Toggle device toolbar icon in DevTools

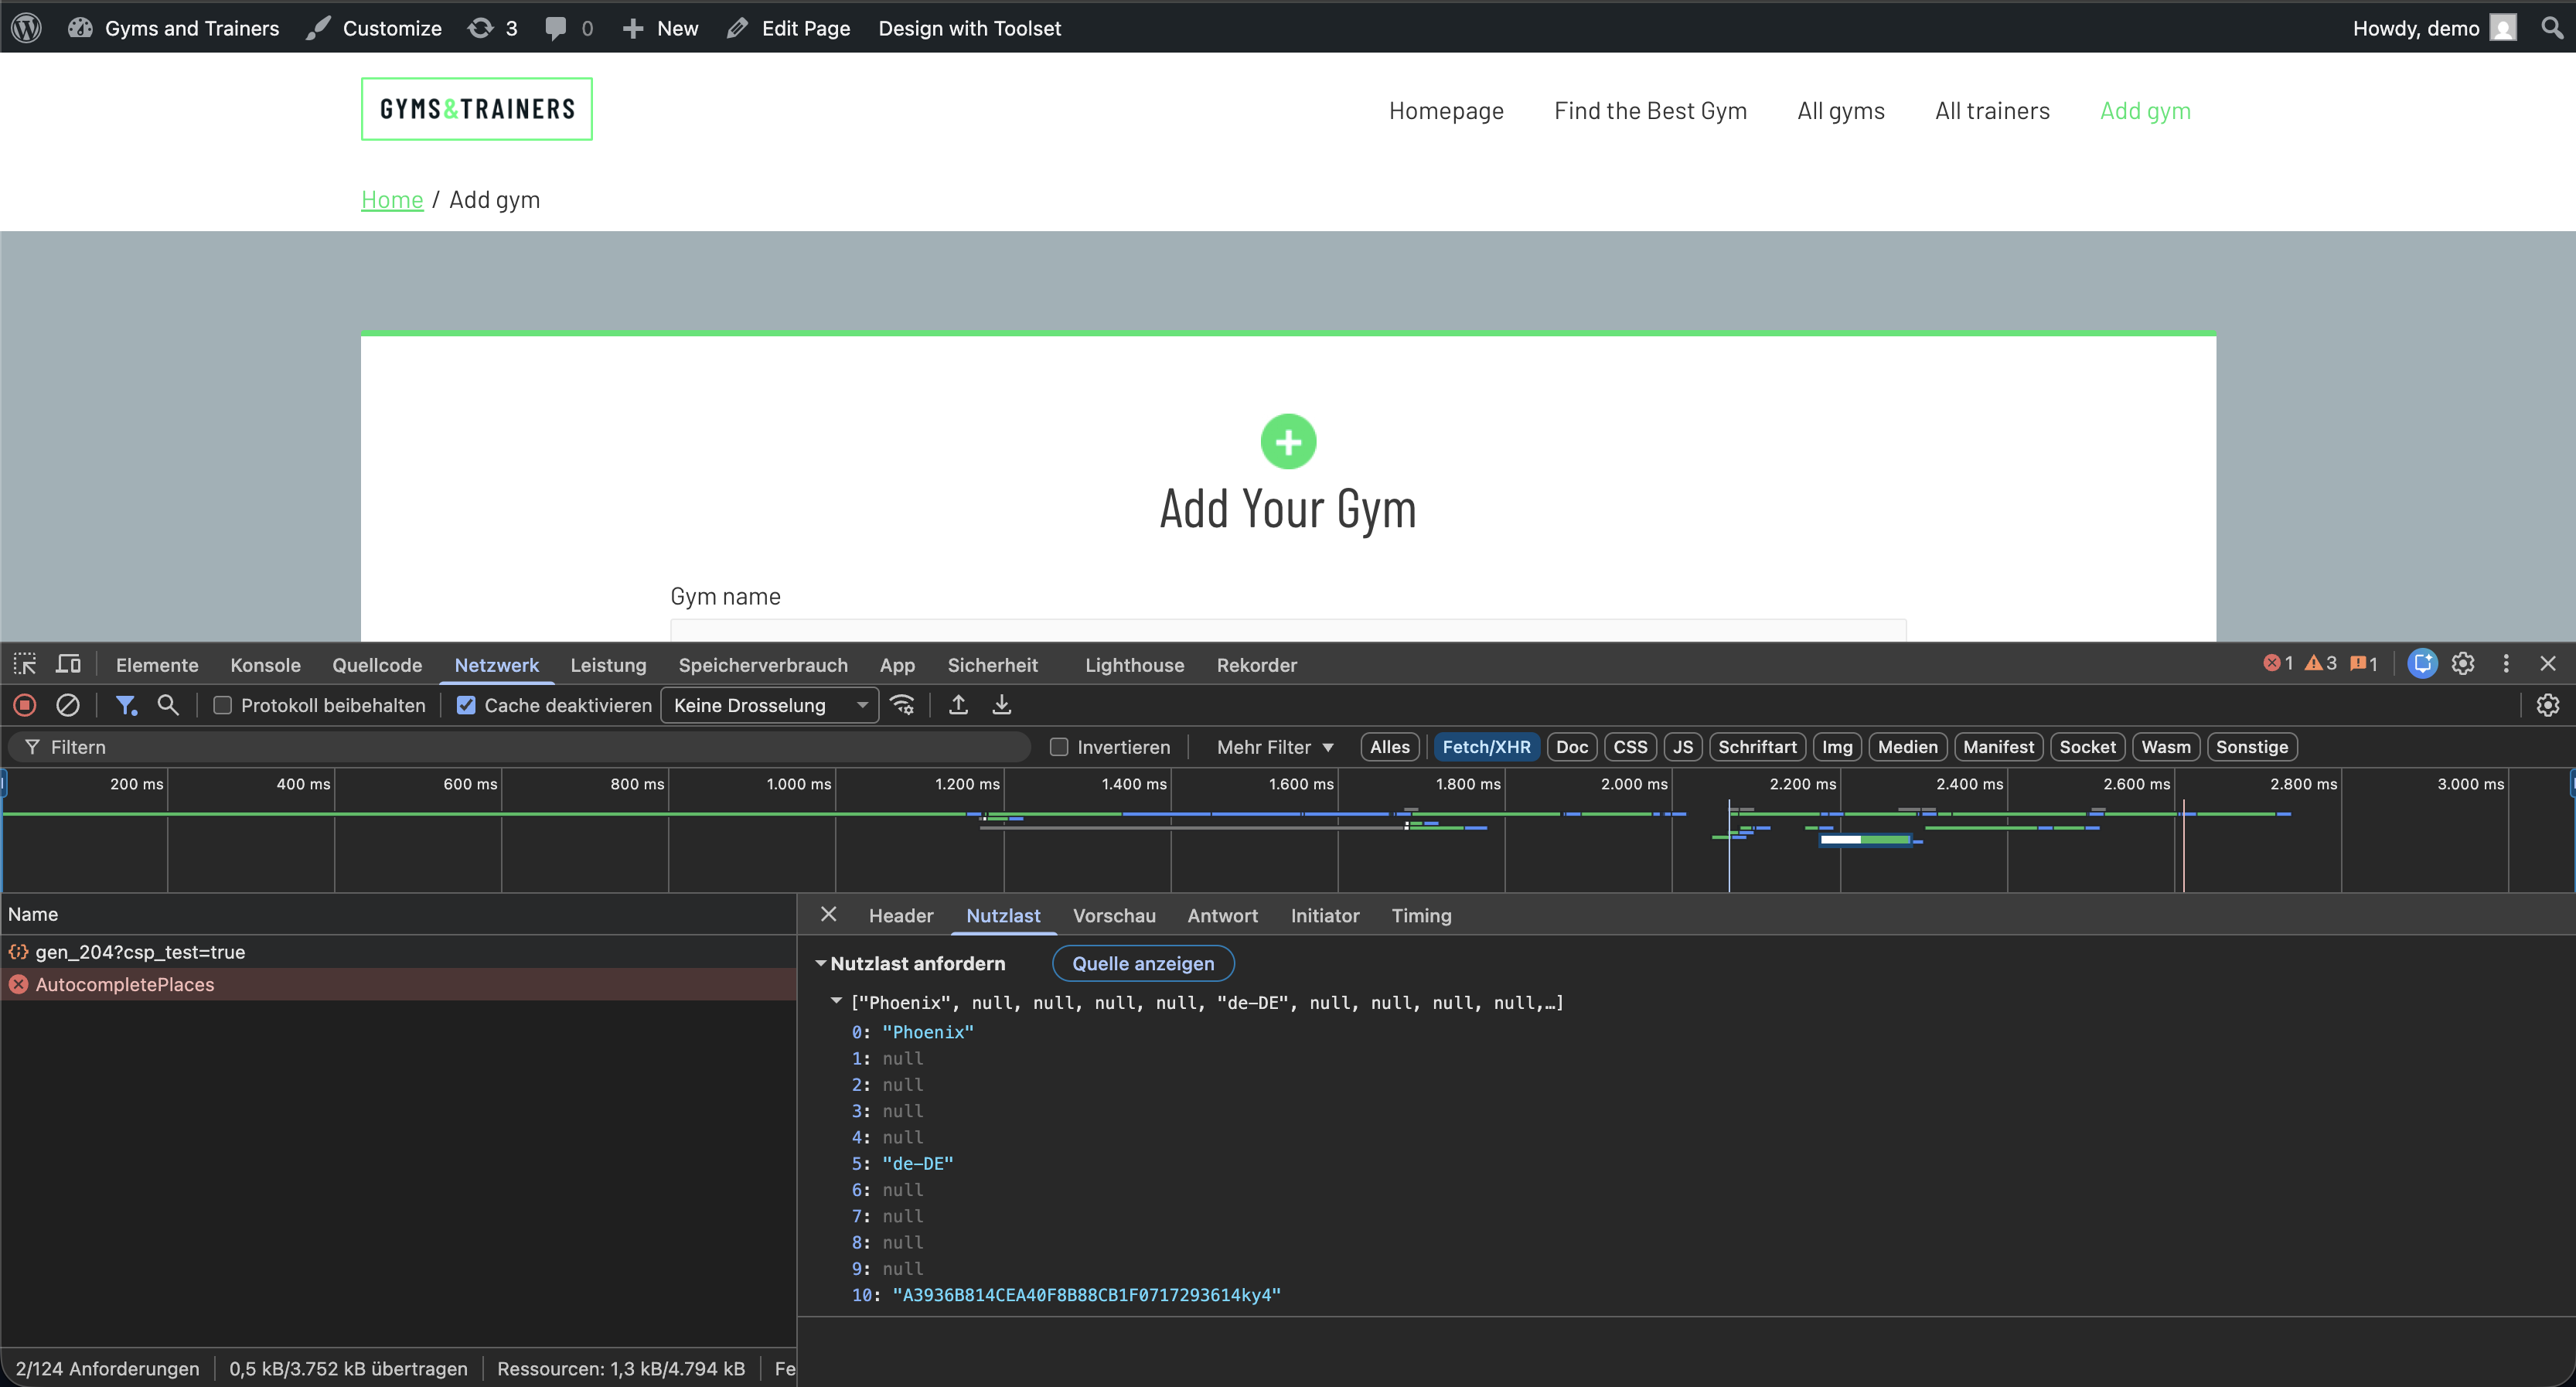68,664
